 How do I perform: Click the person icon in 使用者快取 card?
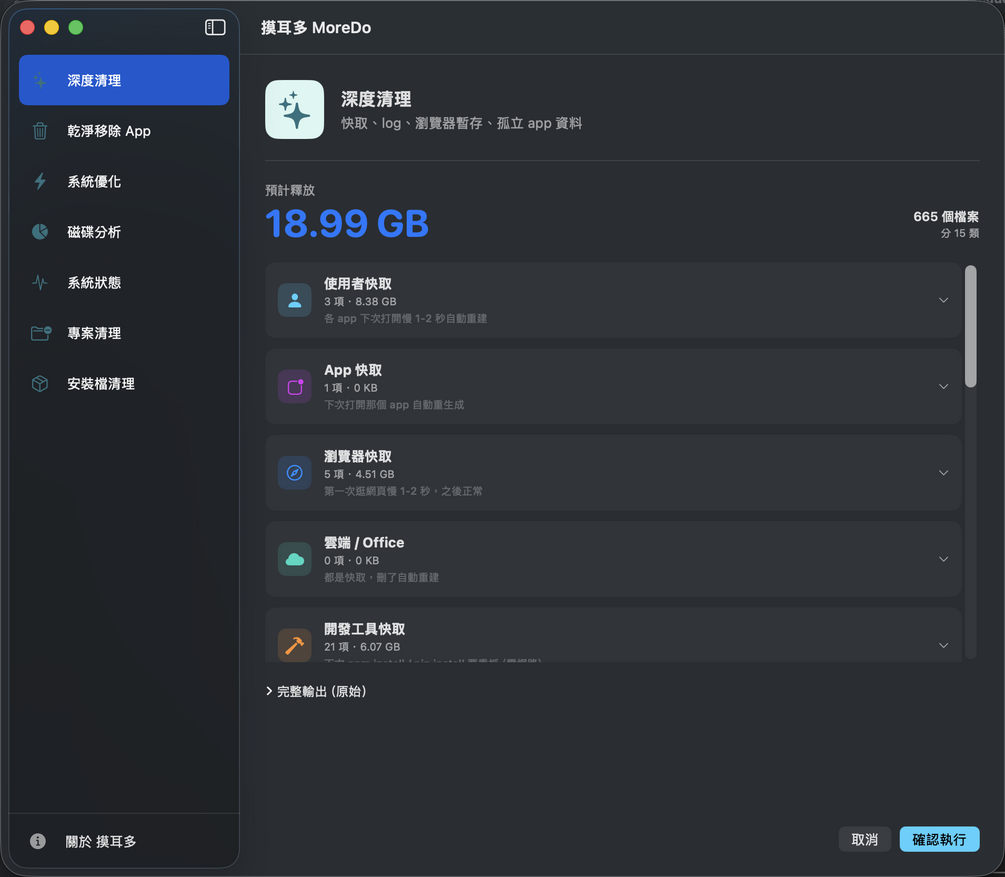tap(295, 300)
